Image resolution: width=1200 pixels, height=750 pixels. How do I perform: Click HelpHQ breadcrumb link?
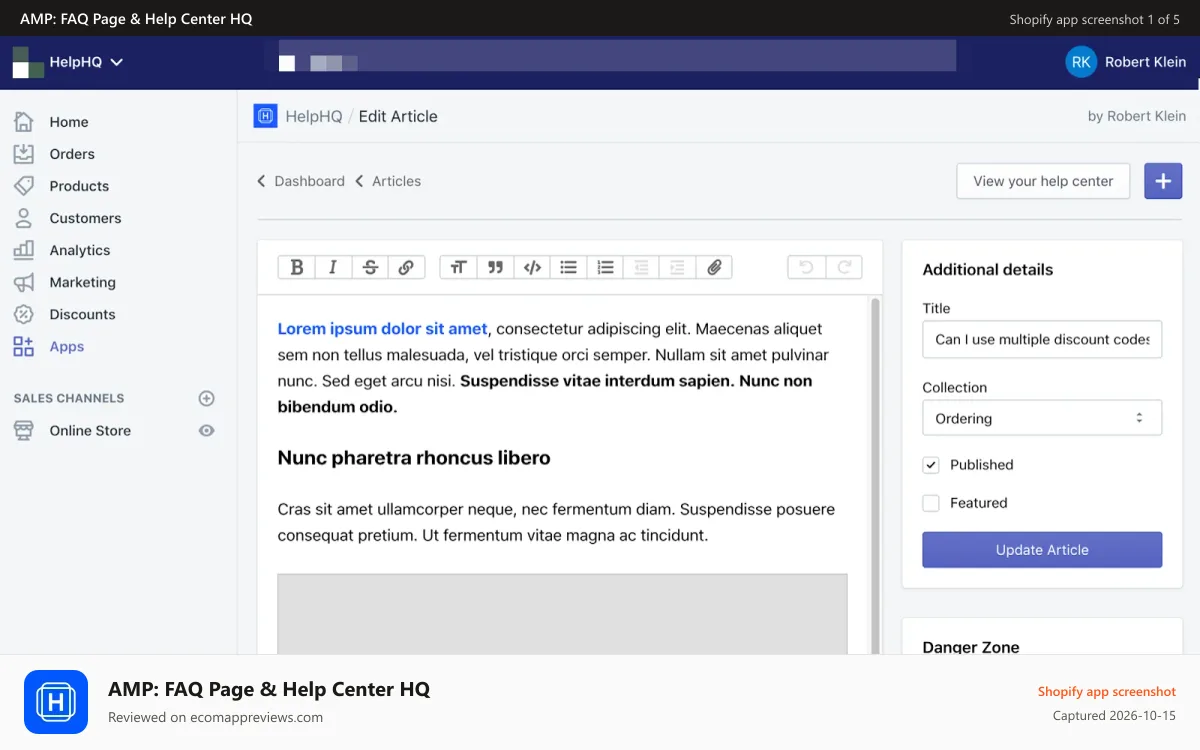(x=314, y=116)
